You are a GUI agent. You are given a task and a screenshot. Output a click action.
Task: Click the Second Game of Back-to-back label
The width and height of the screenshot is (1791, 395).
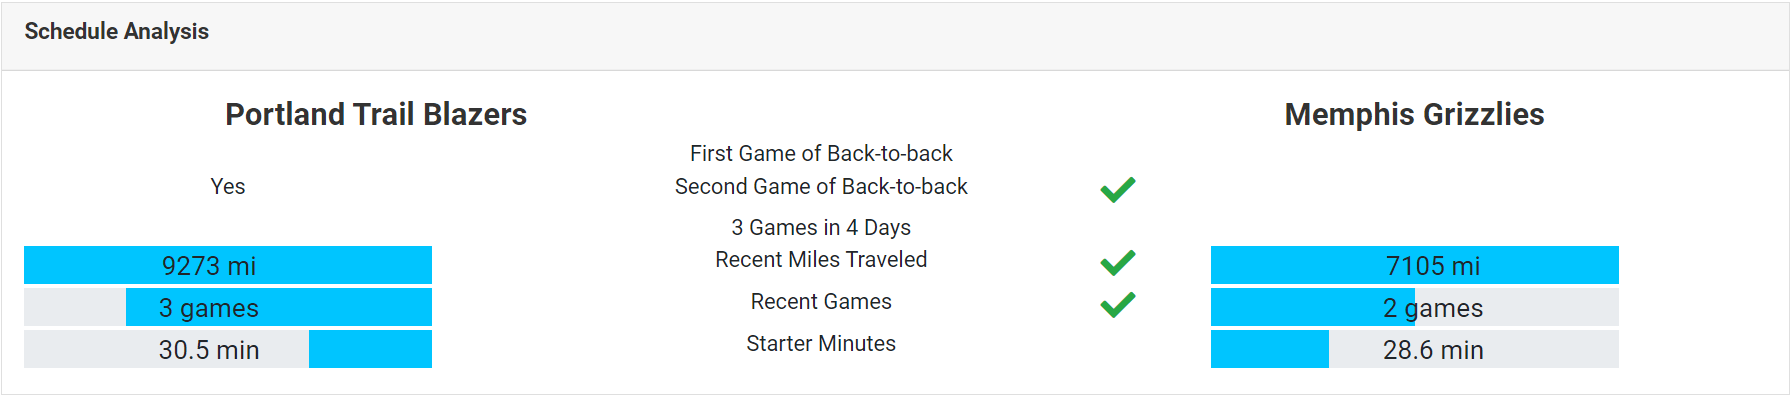(x=821, y=186)
